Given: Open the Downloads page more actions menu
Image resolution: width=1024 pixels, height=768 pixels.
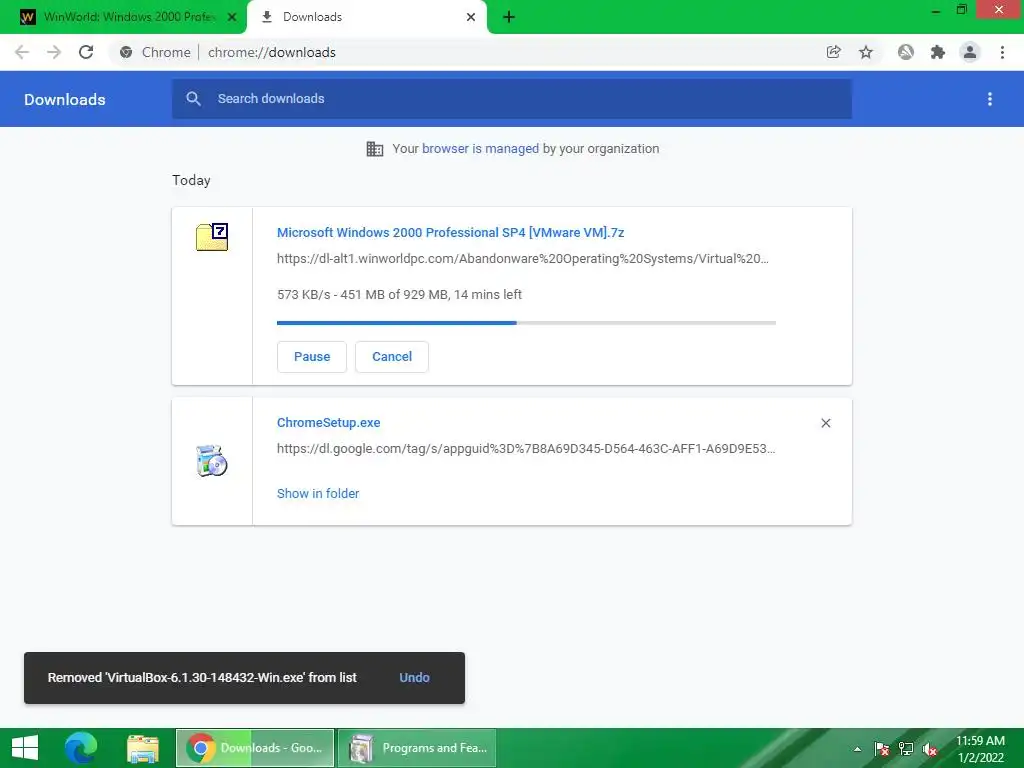Looking at the screenshot, I should click(x=990, y=99).
